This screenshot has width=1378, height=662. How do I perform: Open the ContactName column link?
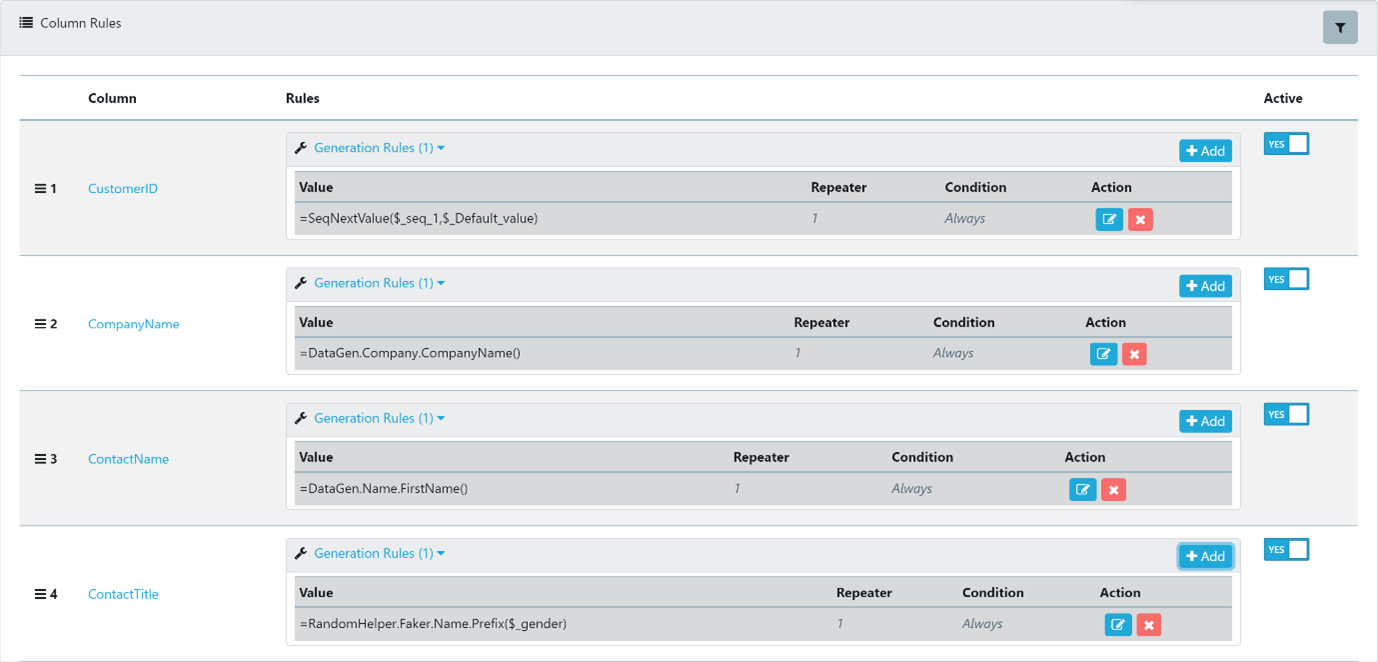coord(128,459)
